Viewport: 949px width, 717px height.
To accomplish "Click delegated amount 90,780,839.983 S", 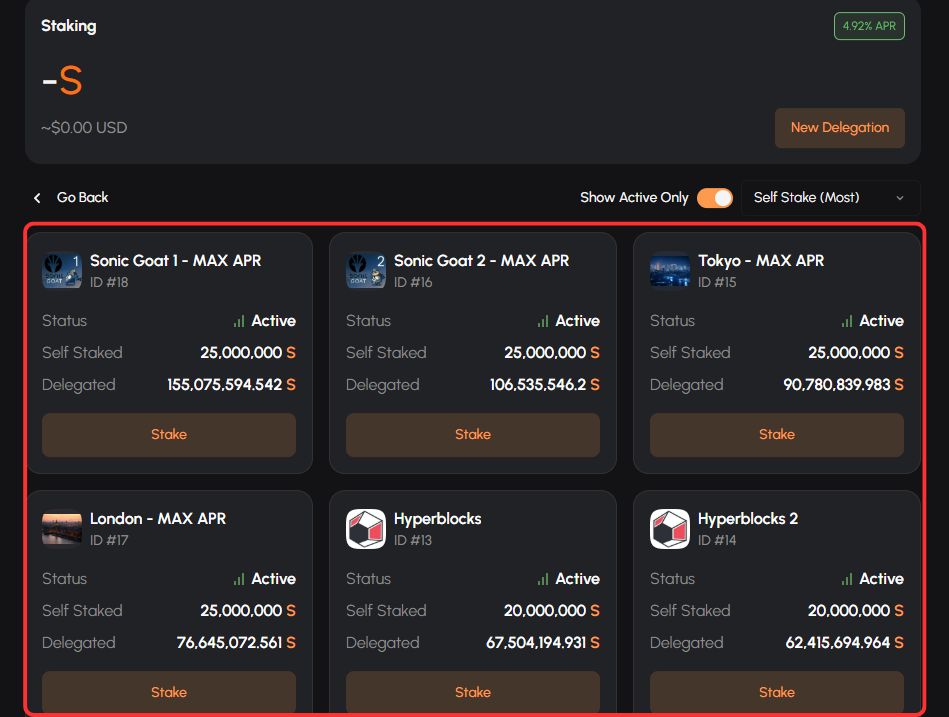I will point(843,385).
